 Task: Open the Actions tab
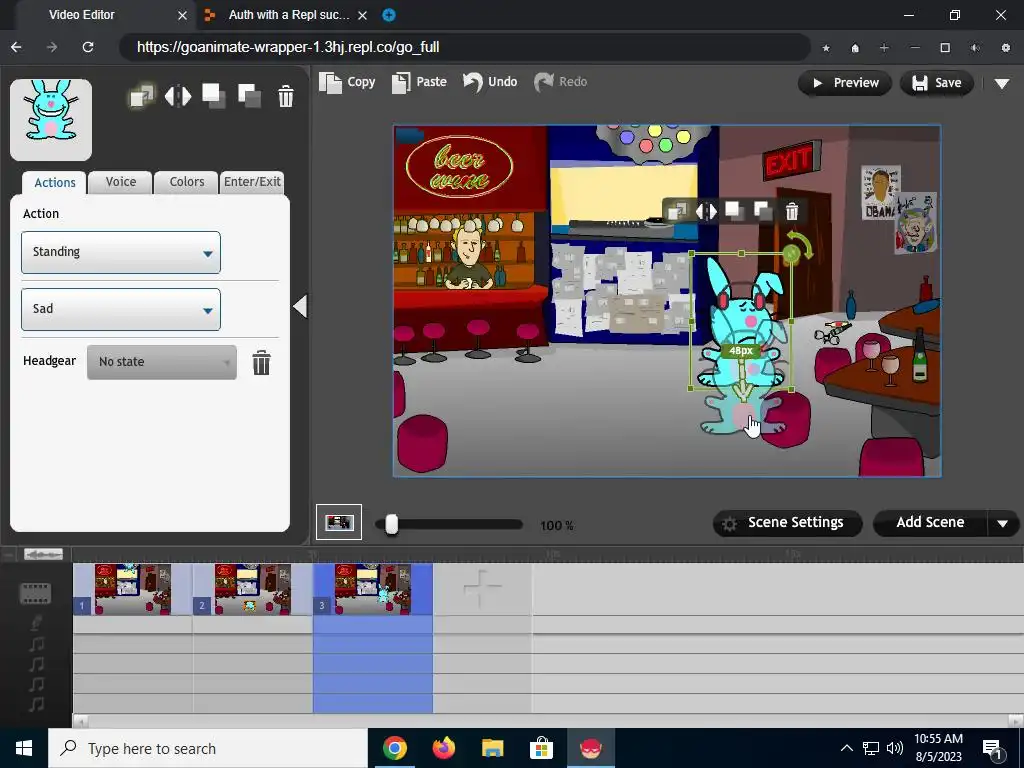pyautogui.click(x=55, y=182)
